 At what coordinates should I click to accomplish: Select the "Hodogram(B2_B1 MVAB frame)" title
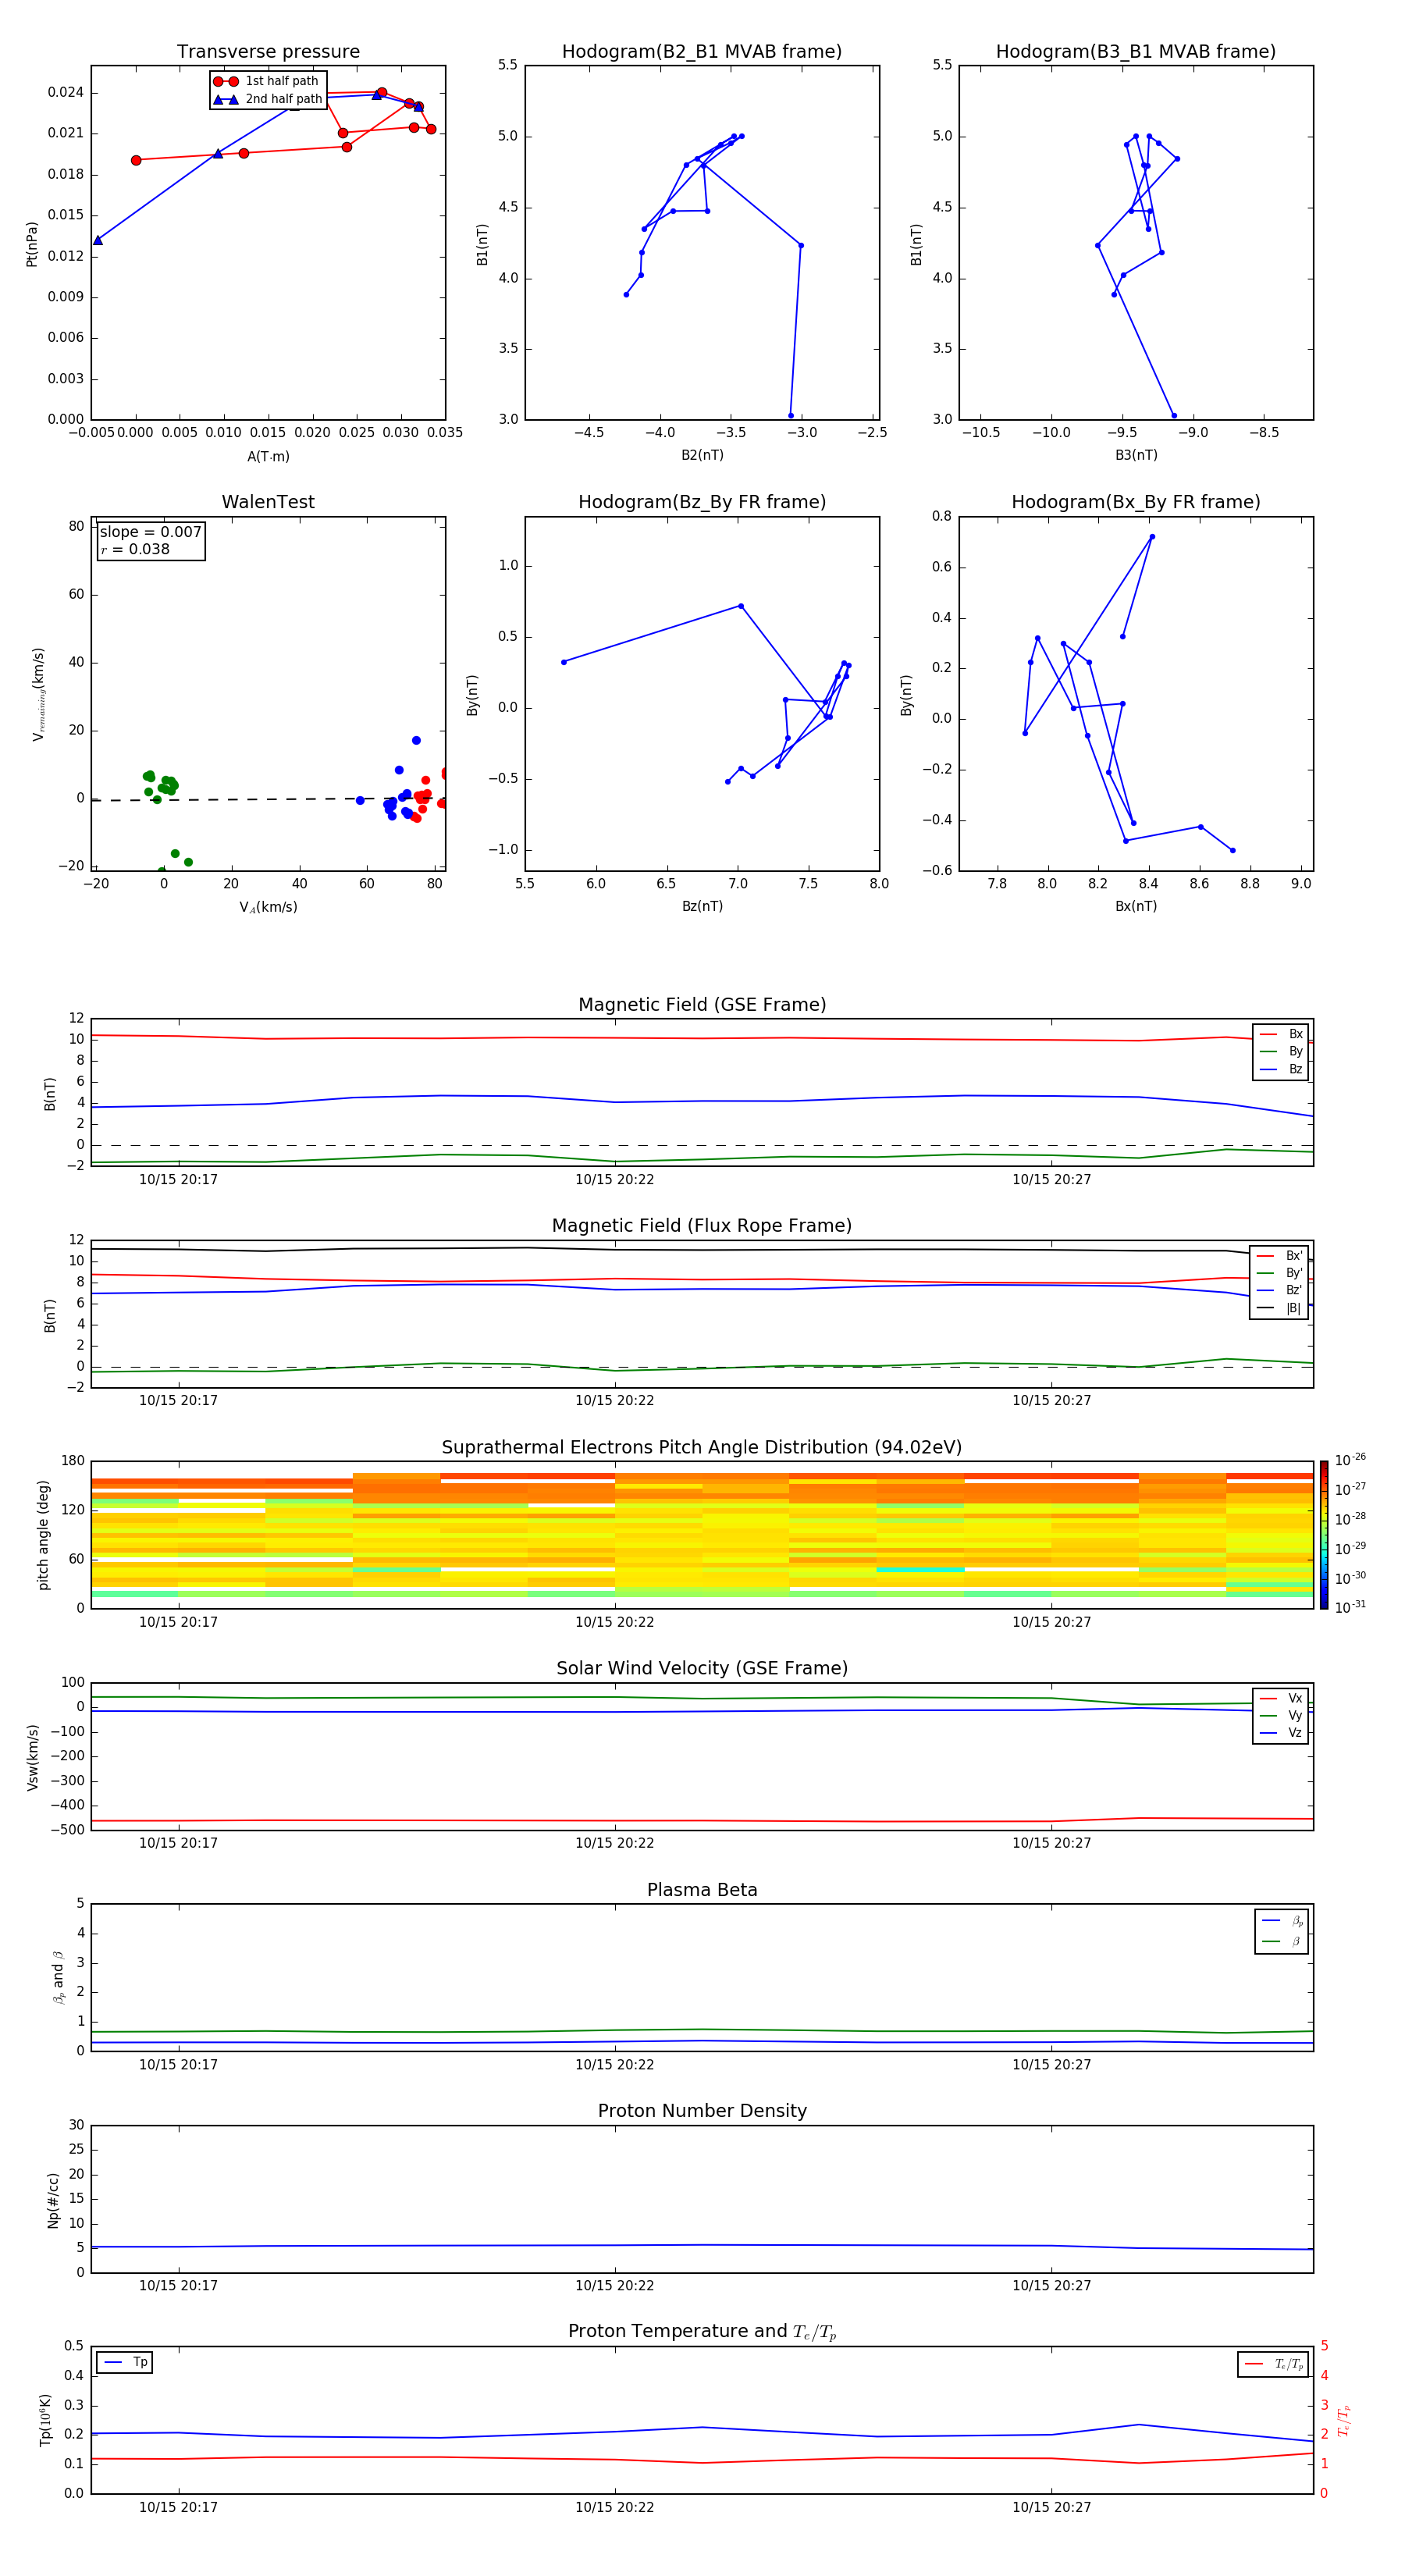[701, 52]
